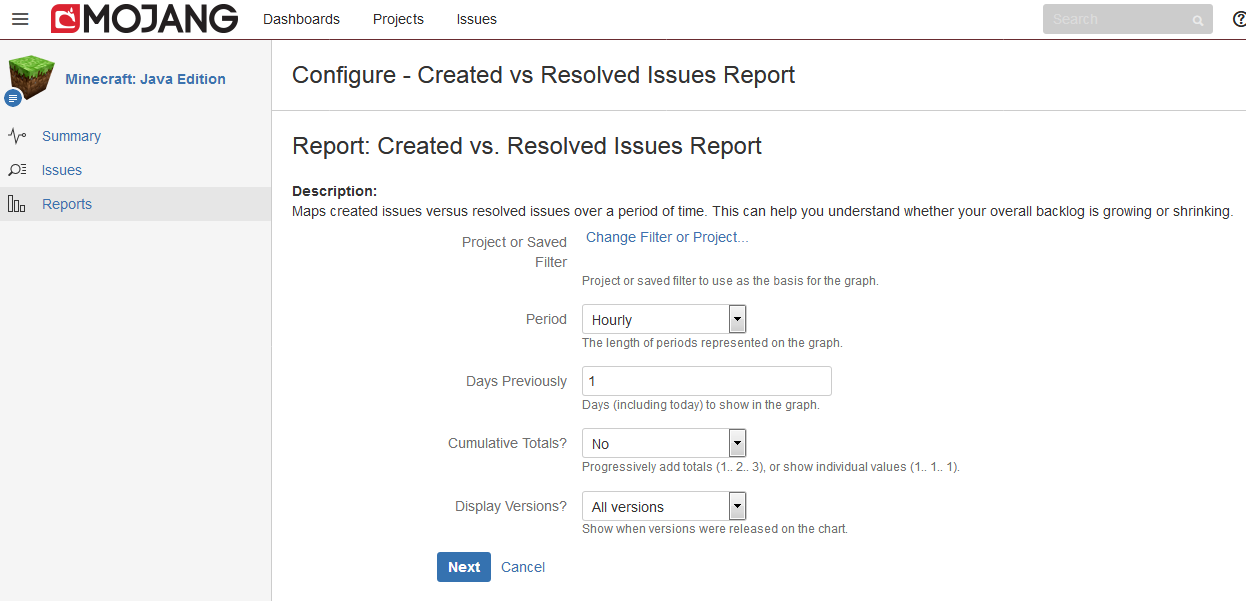Open the hamburger sidebar menu icon
This screenshot has height=601, width=1246.
[x=20, y=19]
